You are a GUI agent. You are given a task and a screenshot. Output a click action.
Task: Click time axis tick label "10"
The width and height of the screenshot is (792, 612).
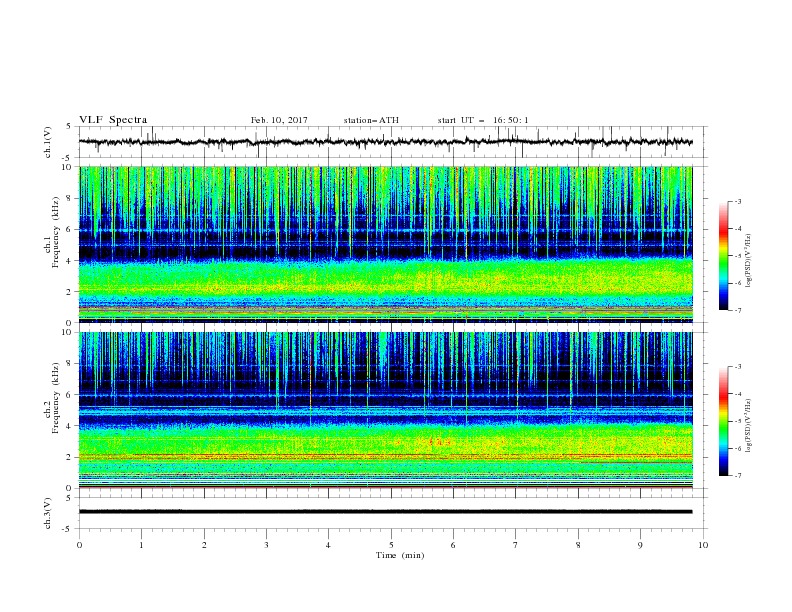click(703, 545)
